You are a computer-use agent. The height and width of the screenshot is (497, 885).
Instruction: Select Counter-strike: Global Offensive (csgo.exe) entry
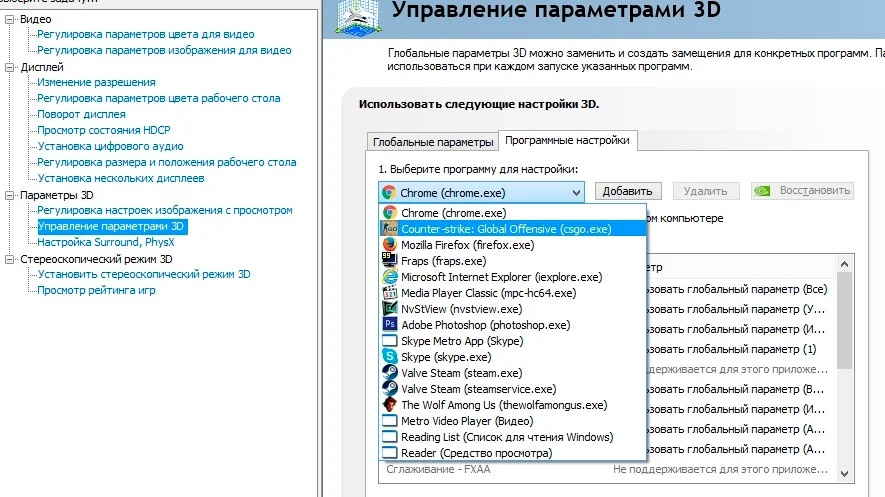pos(513,228)
